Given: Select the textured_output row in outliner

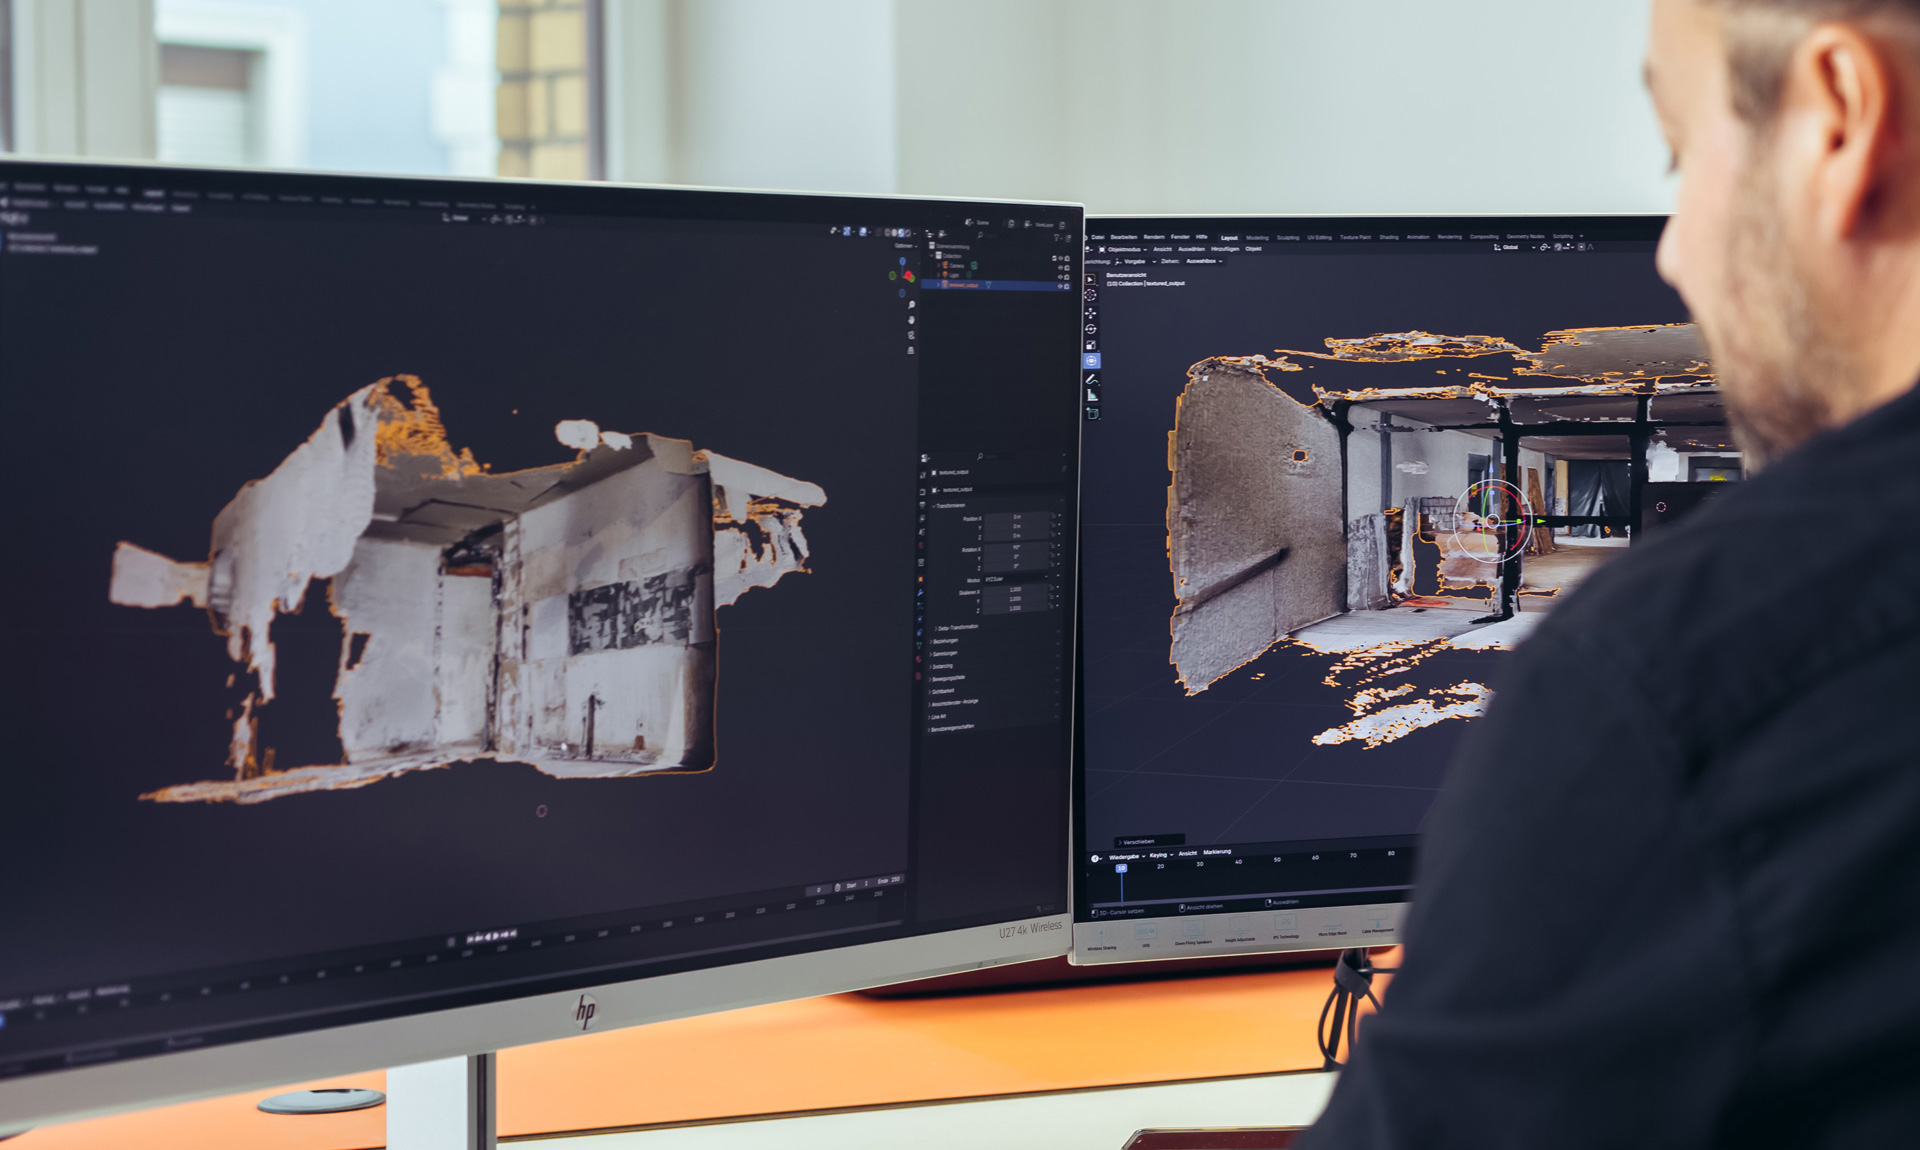Looking at the screenshot, I should pos(996,286).
